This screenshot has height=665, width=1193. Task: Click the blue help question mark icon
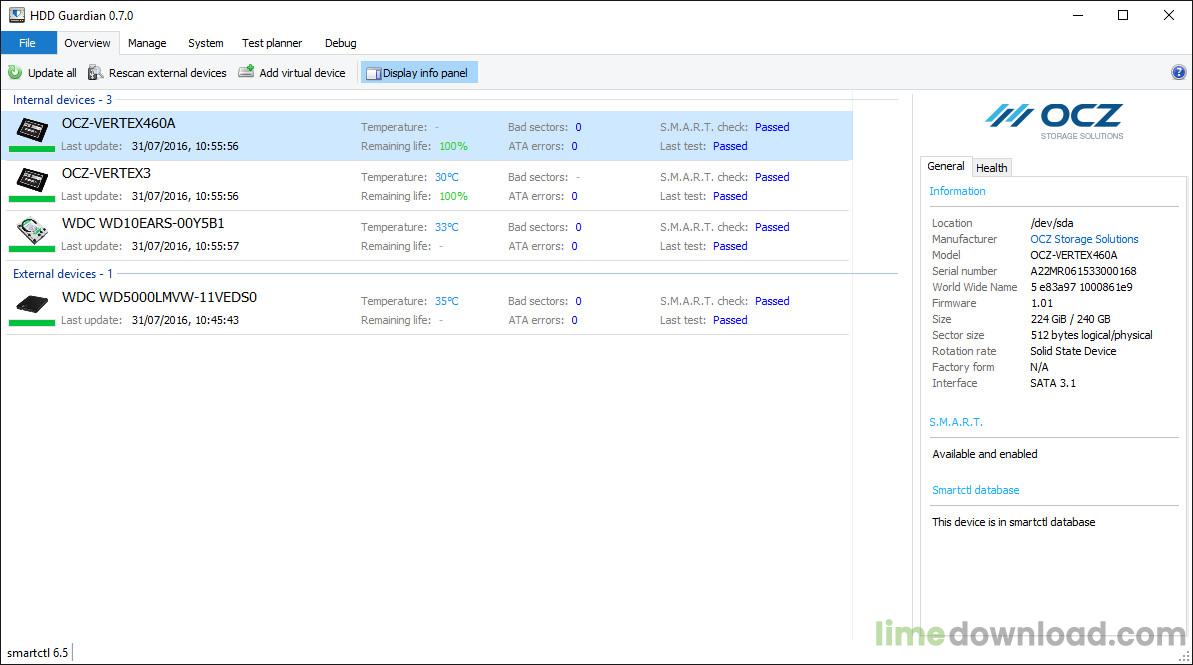pyautogui.click(x=1178, y=73)
